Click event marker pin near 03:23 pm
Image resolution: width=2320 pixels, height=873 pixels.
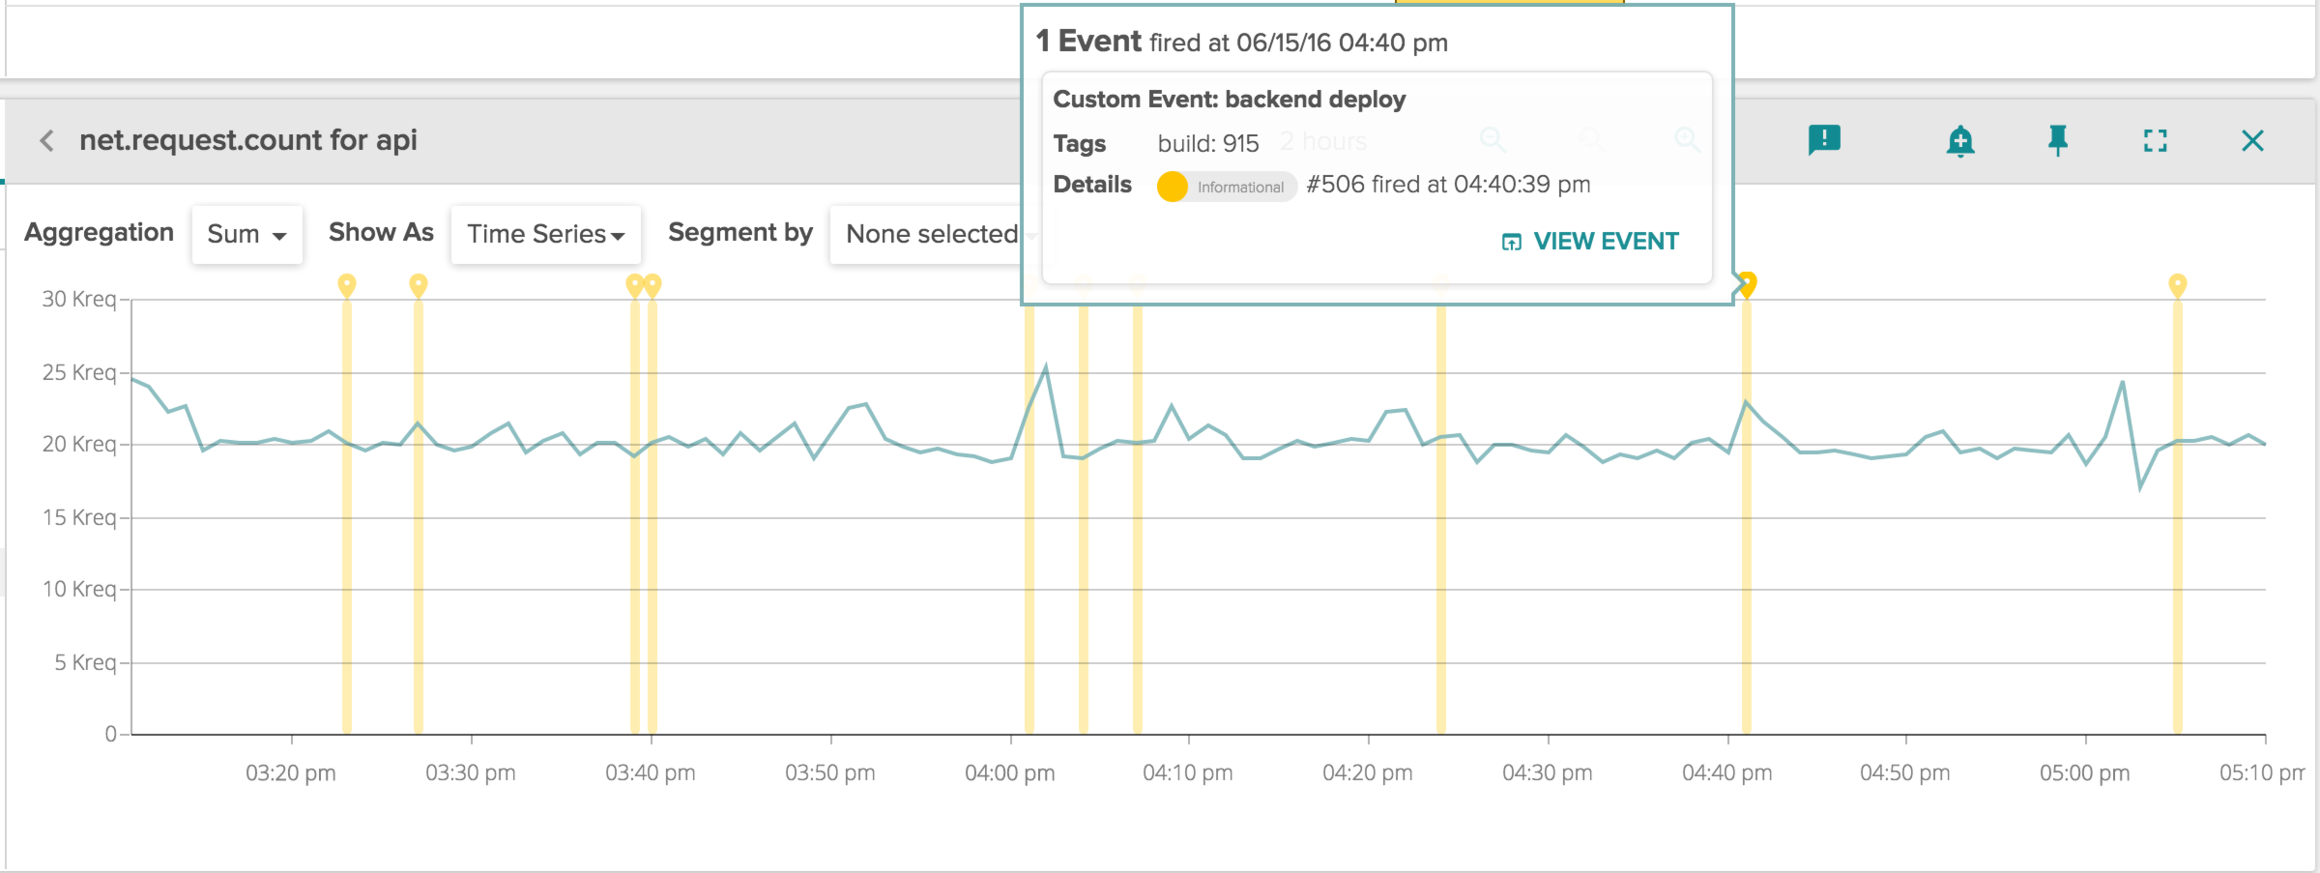click(x=346, y=285)
